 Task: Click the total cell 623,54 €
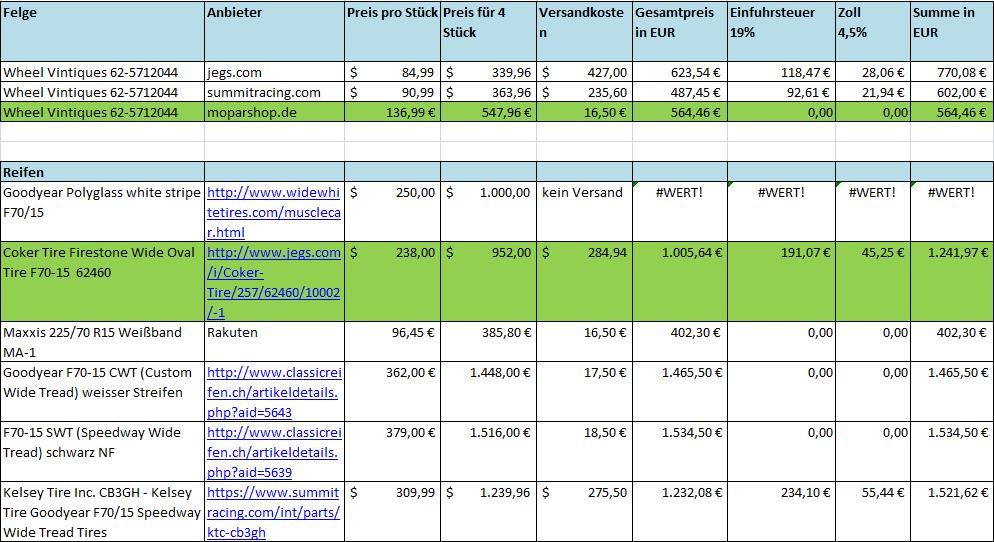coord(680,72)
